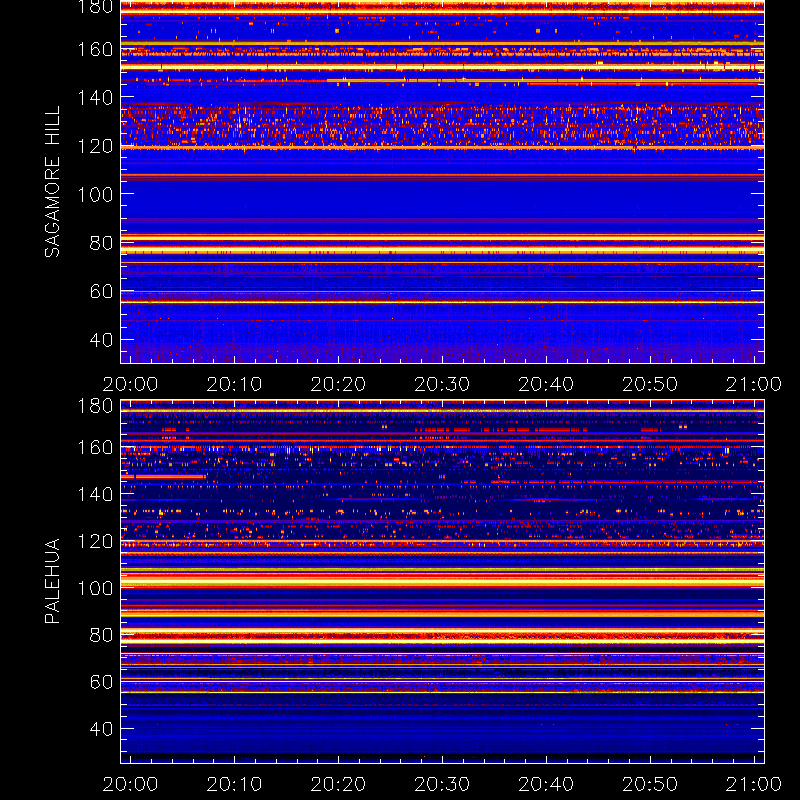Screen dimensions: 800x800
Task: Click the 140 tick label on the Sagamore Hill plot
Action: coord(95,97)
